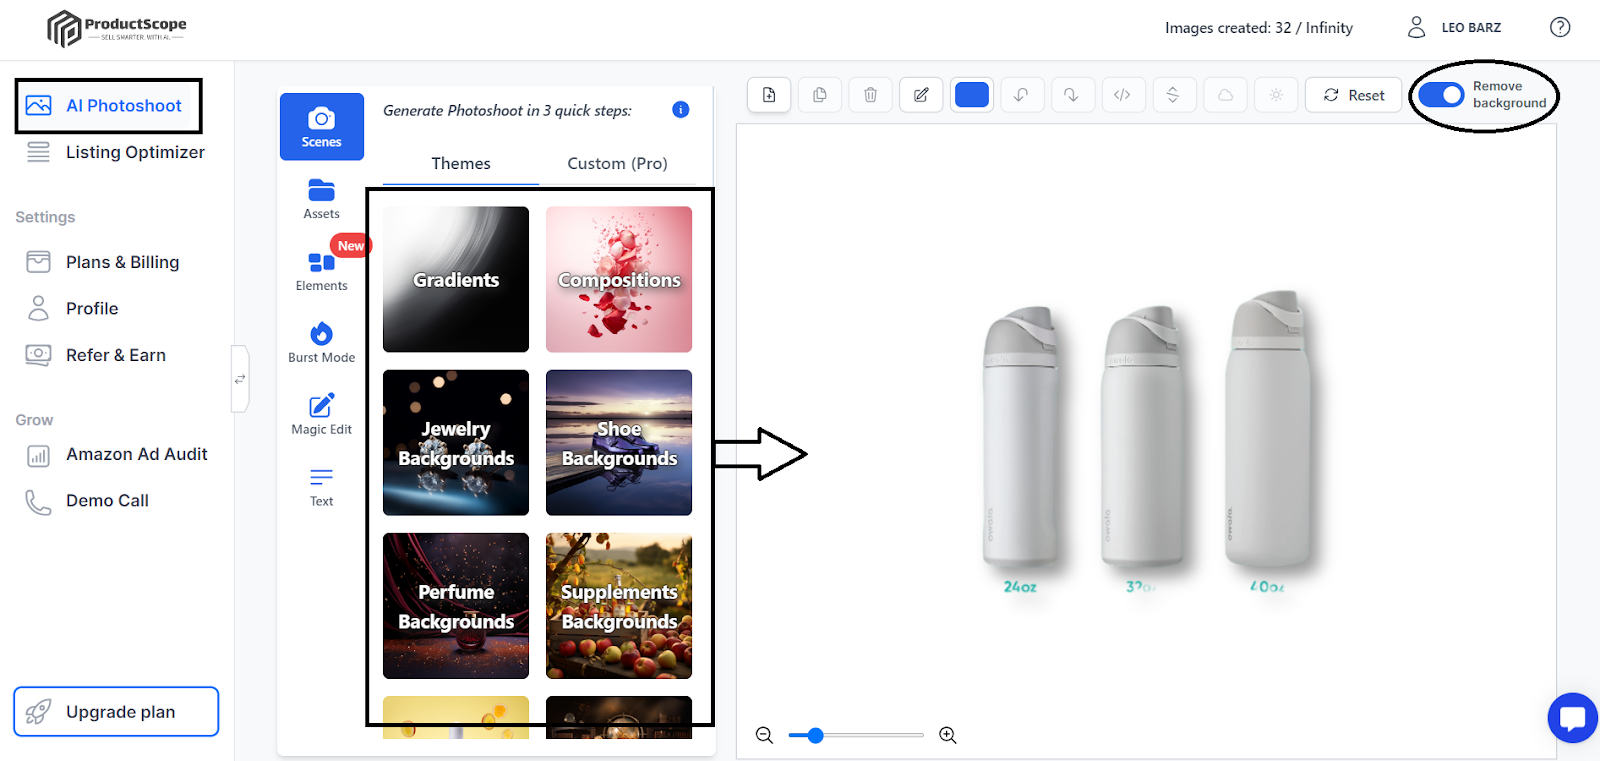Open the Assets folder panel
Viewport: 1600px width, 761px height.
pyautogui.click(x=322, y=199)
